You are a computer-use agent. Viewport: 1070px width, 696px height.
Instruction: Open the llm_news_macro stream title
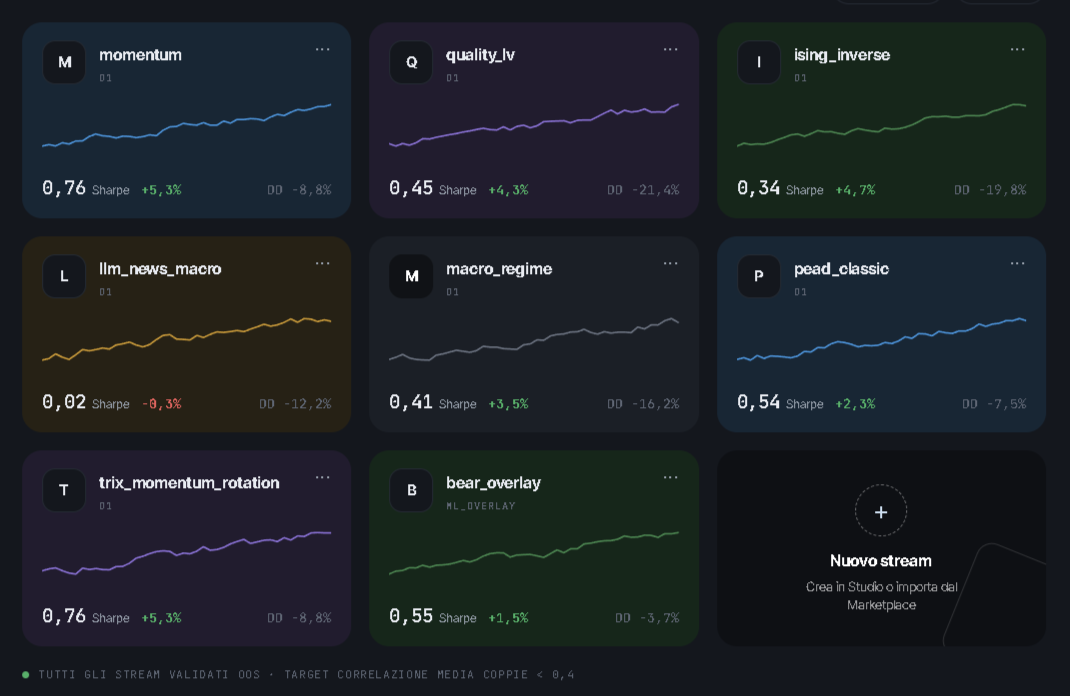click(160, 269)
